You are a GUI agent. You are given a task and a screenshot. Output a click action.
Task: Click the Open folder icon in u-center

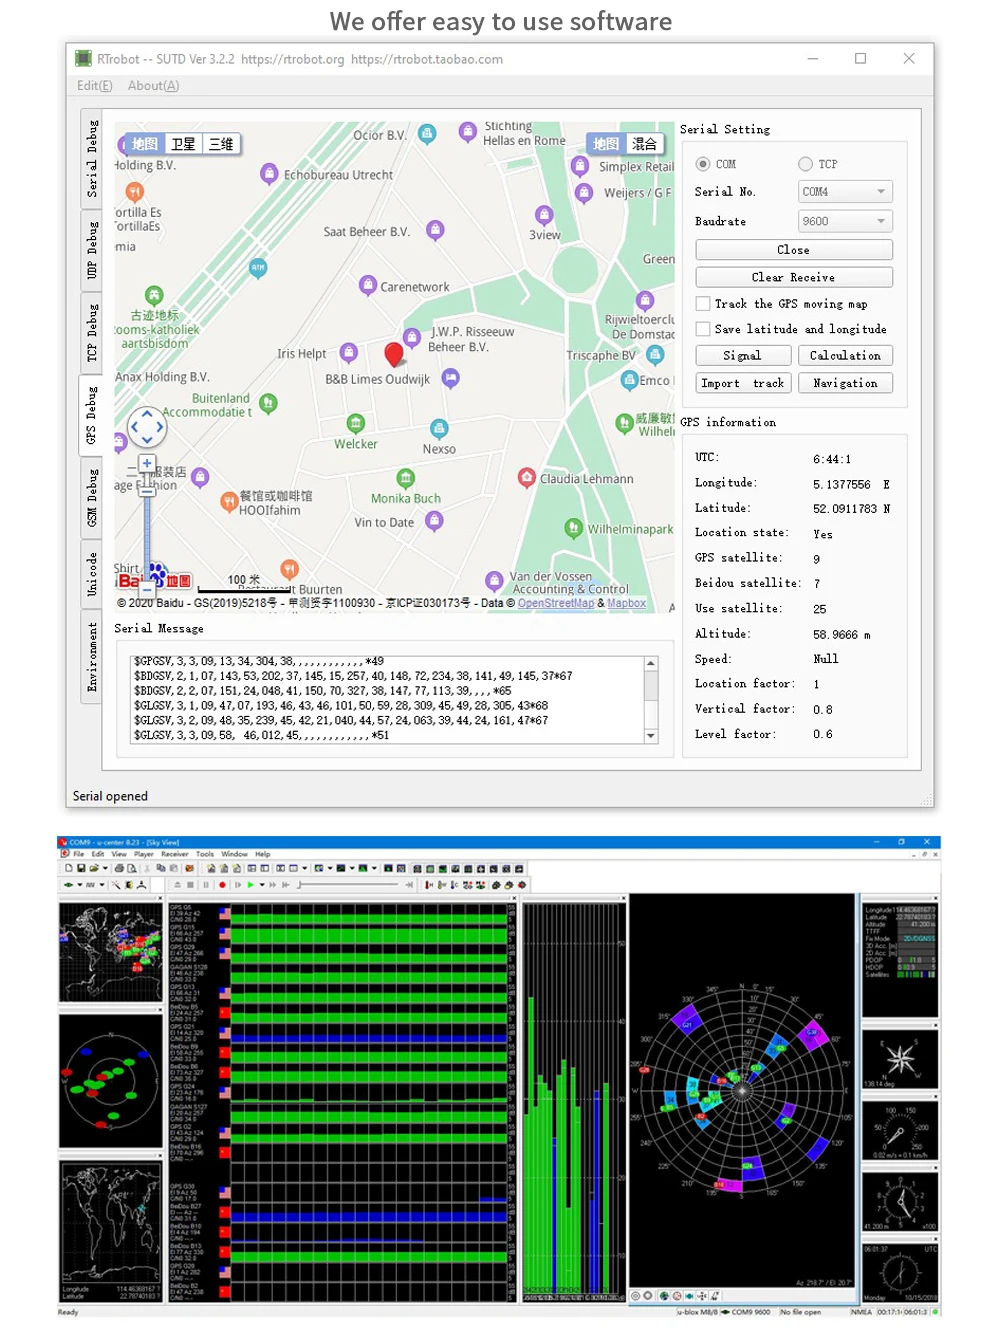click(x=93, y=868)
